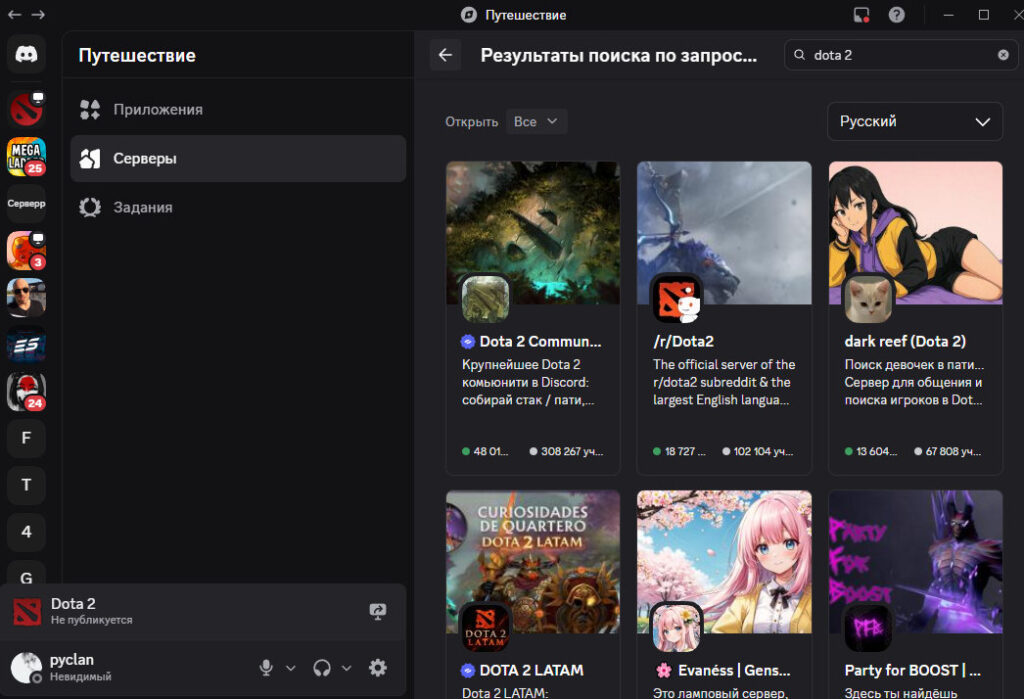Open the 4 server in sidebar
The height and width of the screenshot is (699, 1024).
click(26, 532)
